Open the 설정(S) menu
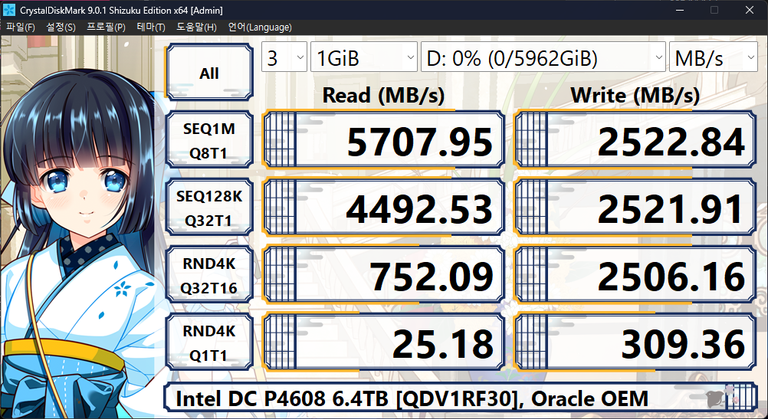The height and width of the screenshot is (419, 768). pos(61,27)
